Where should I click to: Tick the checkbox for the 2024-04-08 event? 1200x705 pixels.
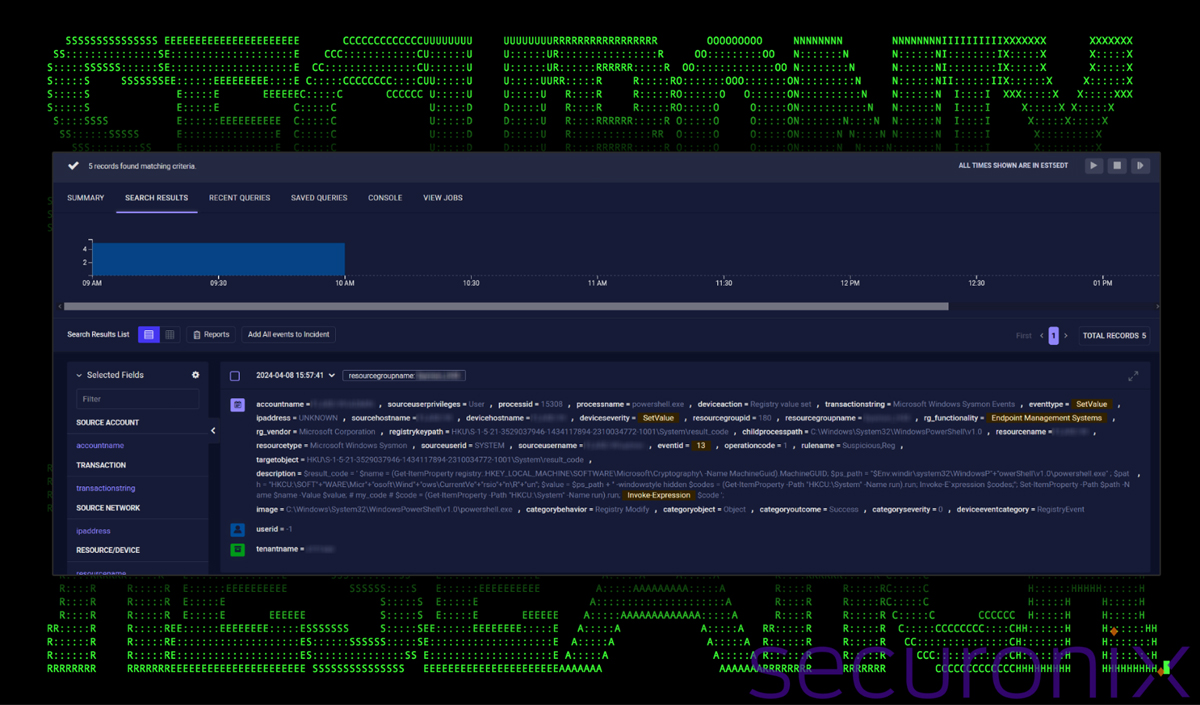click(235, 376)
